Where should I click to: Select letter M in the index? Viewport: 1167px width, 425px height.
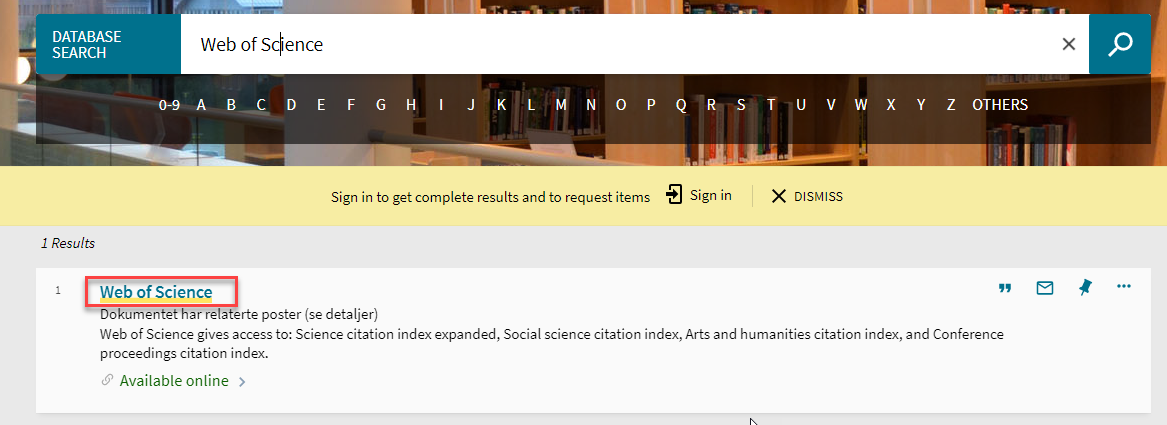(x=561, y=105)
